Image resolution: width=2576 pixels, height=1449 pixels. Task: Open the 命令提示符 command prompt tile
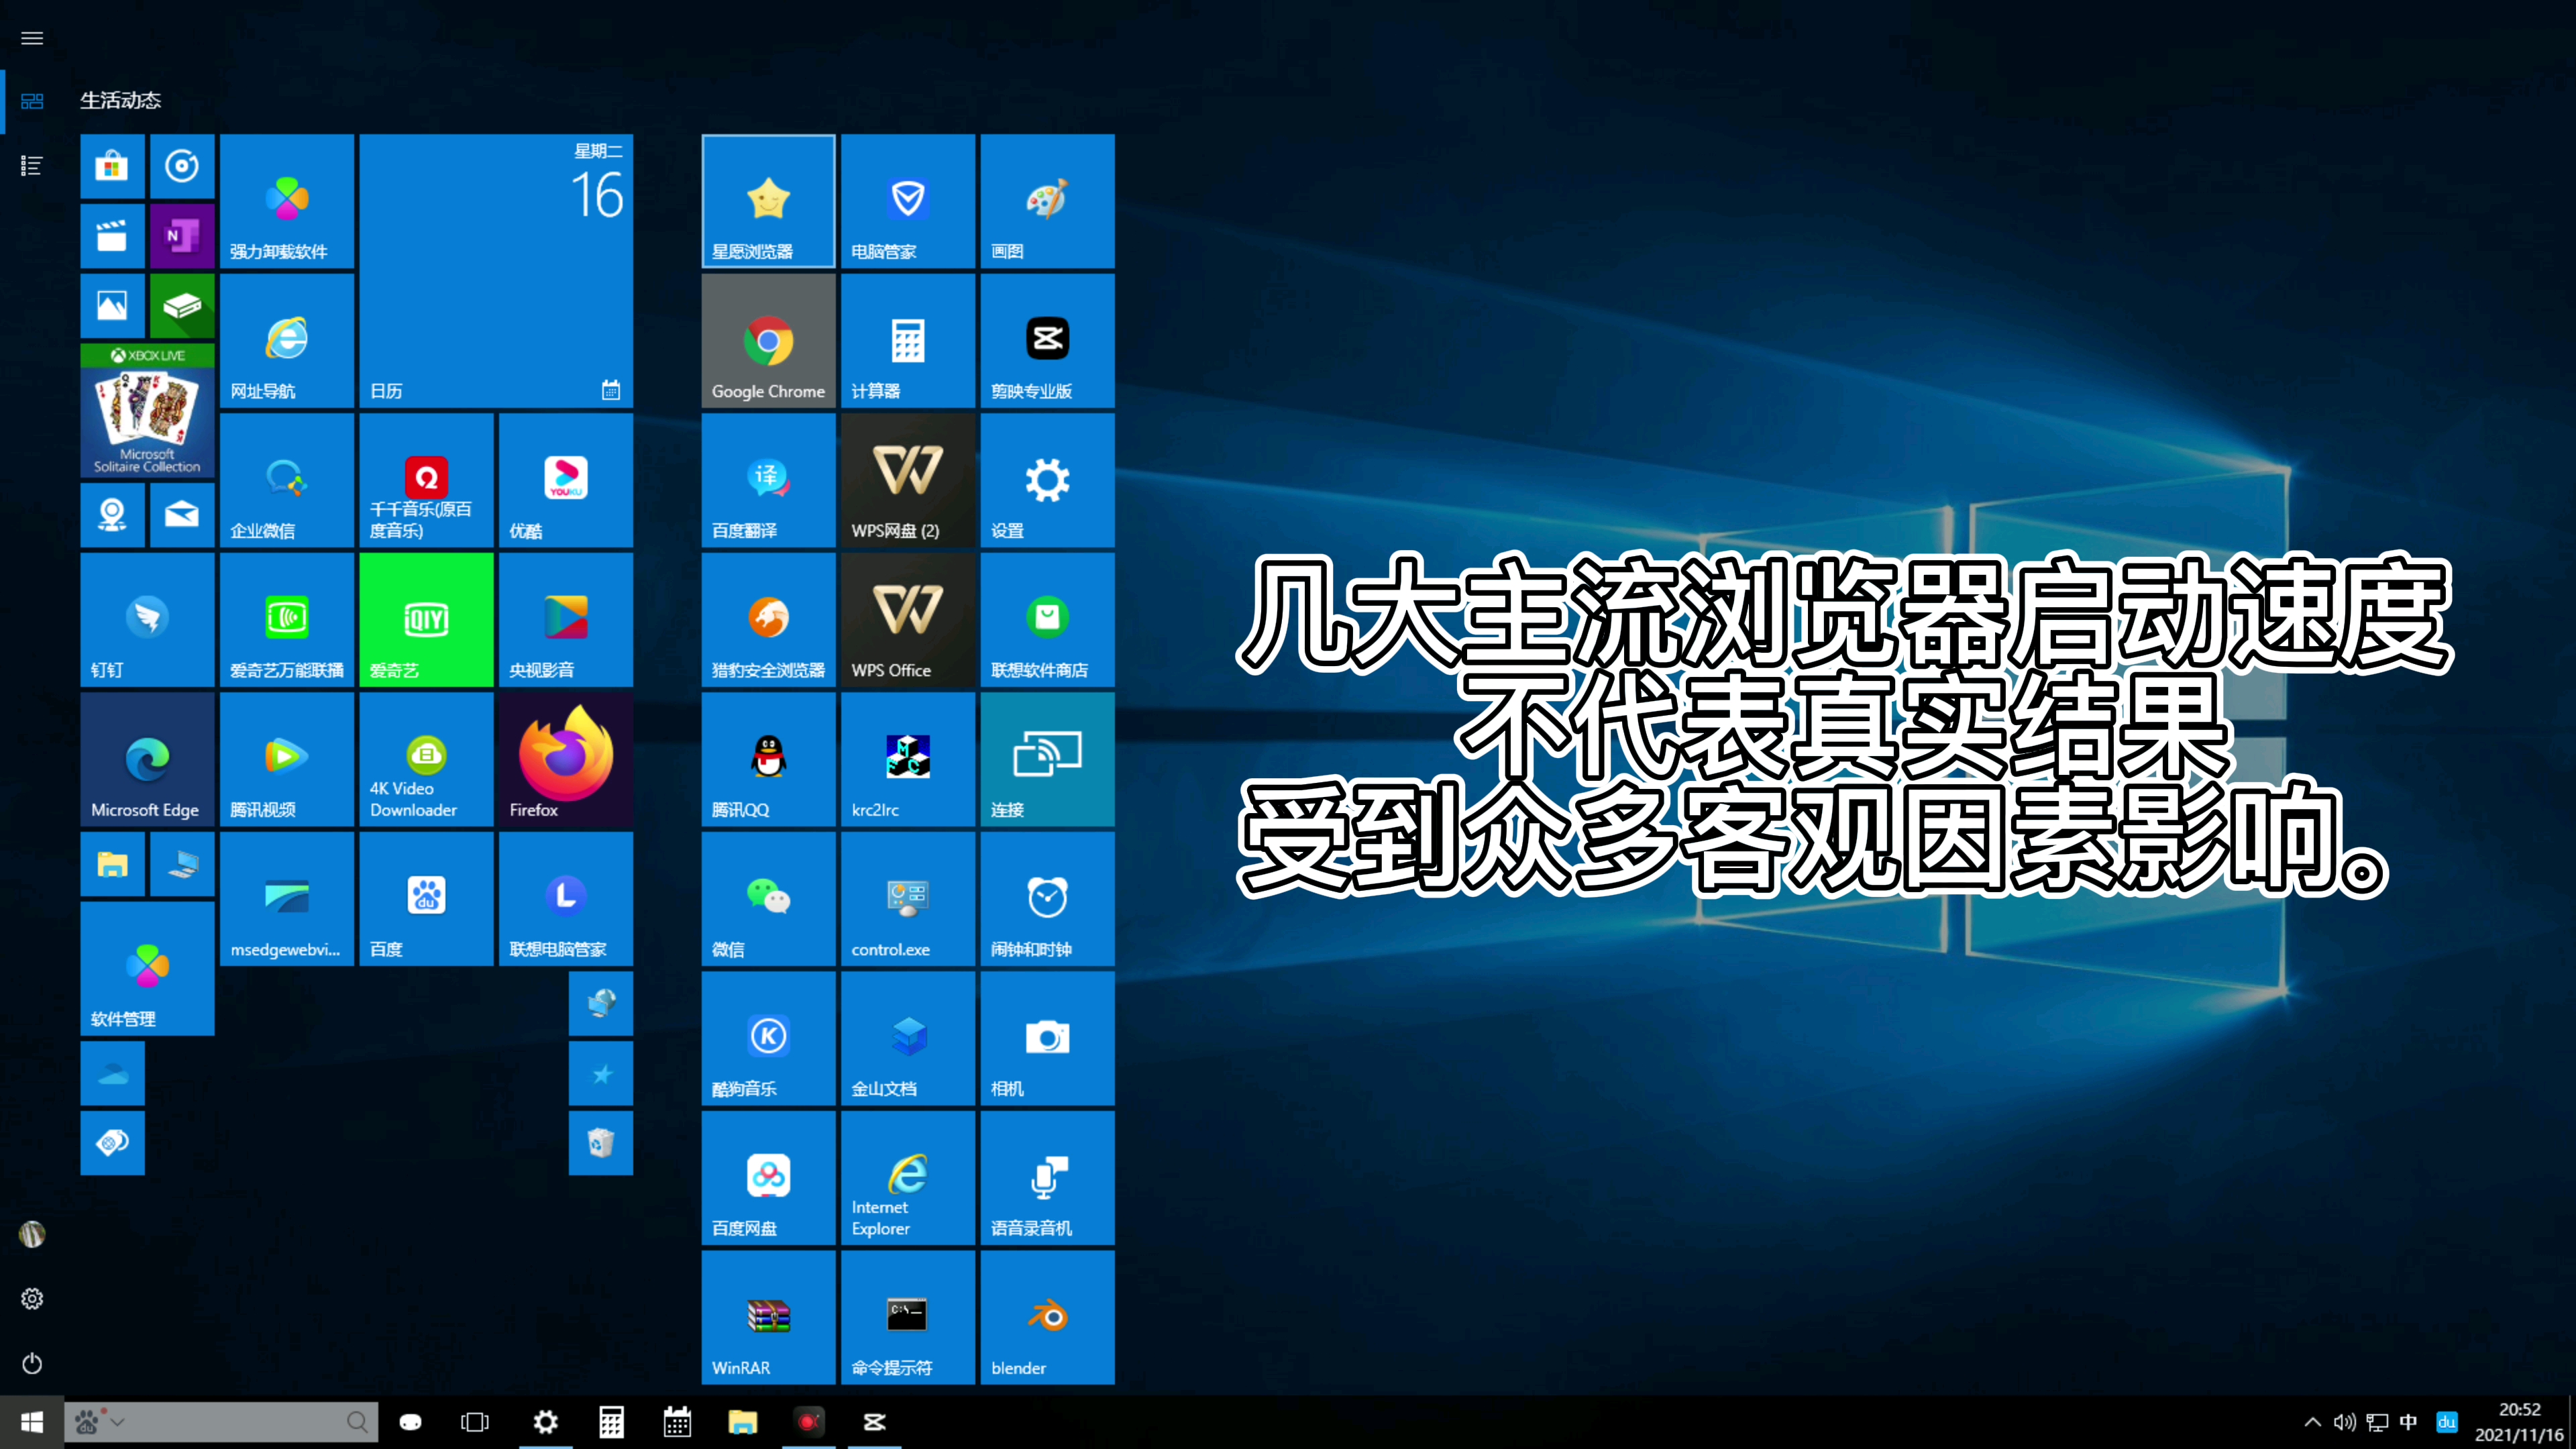click(907, 1317)
